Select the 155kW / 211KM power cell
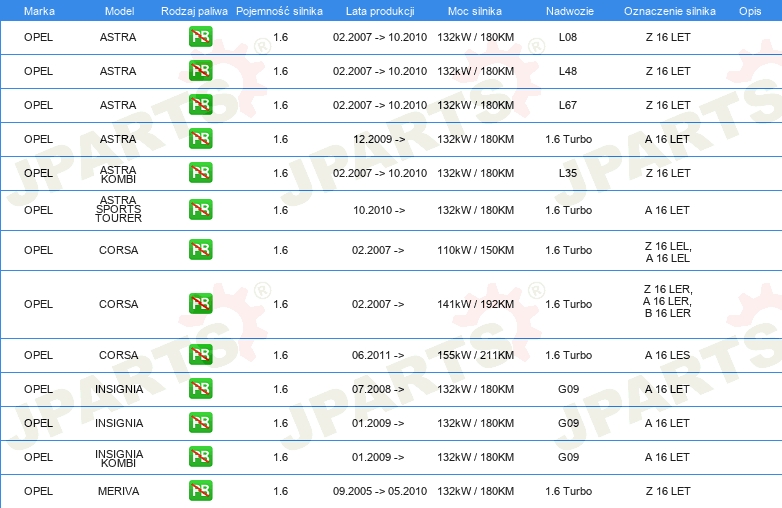Image resolution: width=782 pixels, height=508 pixels. pos(475,355)
